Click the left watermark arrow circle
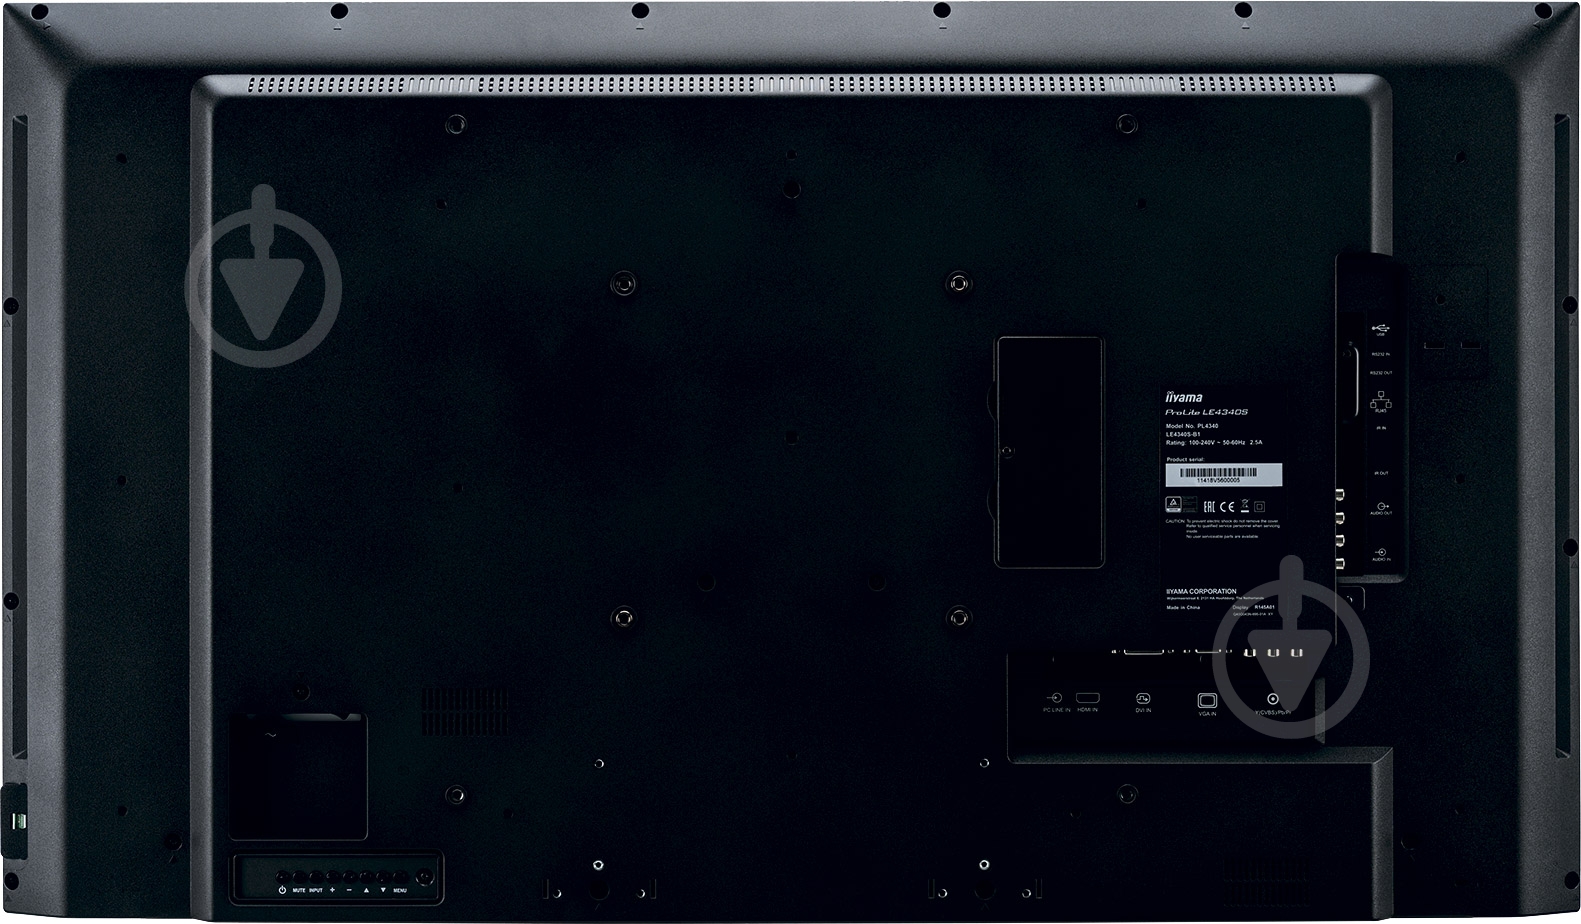 [264, 288]
